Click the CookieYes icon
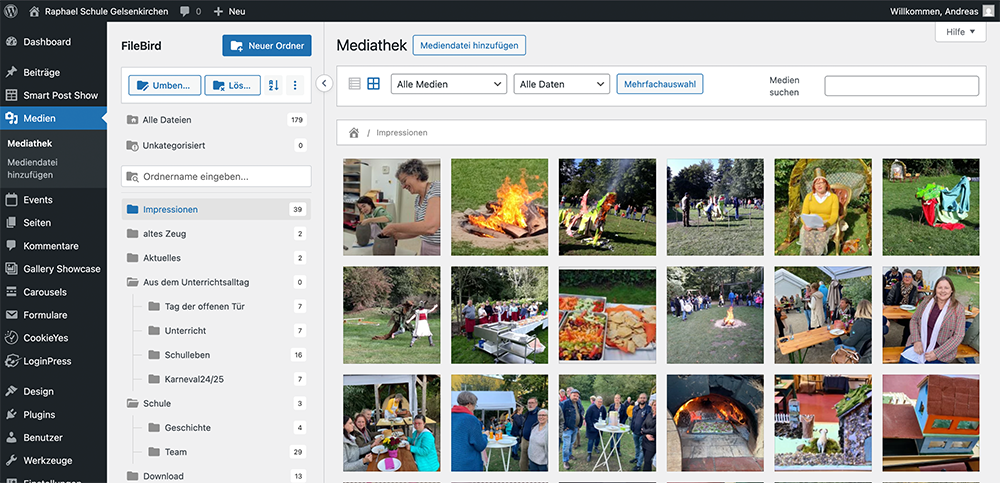The width and height of the screenshot is (1000, 483). pos(11,338)
